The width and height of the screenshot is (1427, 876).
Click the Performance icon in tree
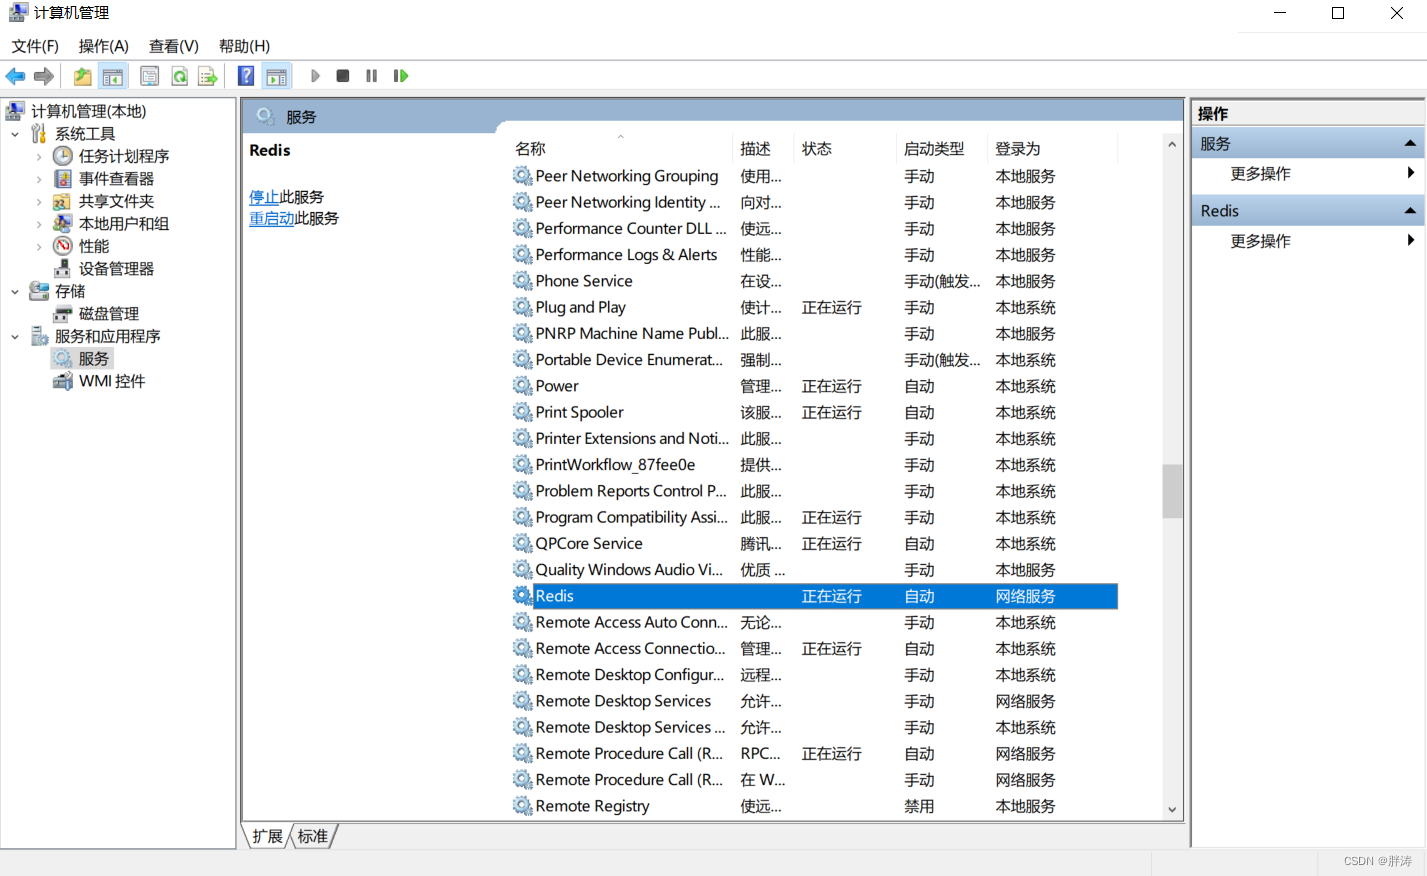[x=63, y=246]
